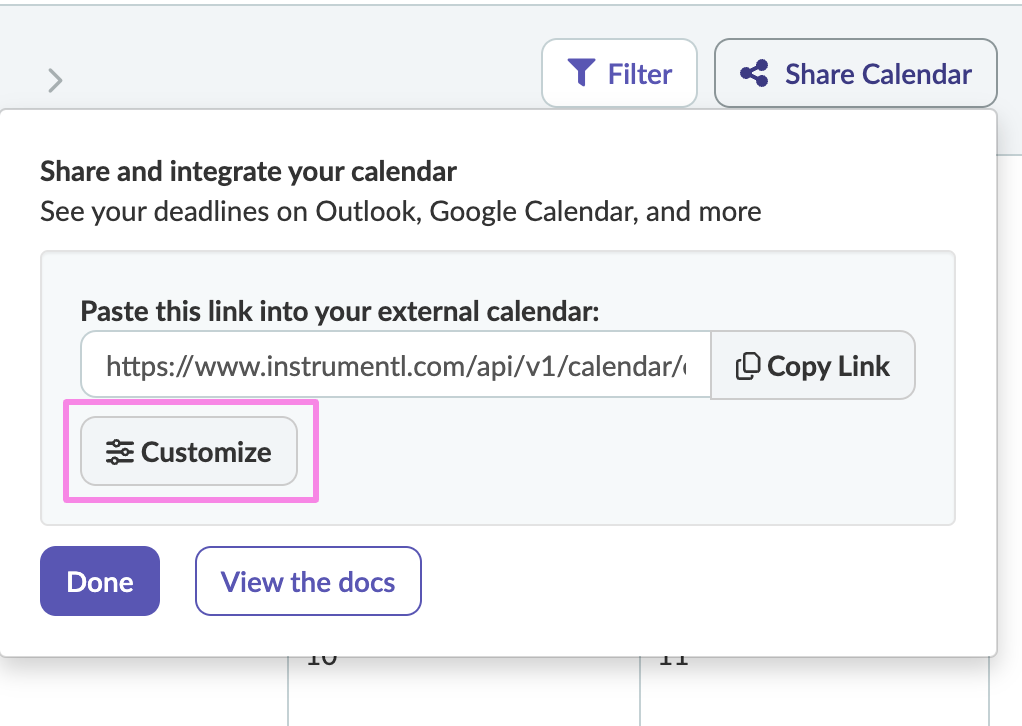Click the "Share and integrate your calendar" heading

click(248, 171)
